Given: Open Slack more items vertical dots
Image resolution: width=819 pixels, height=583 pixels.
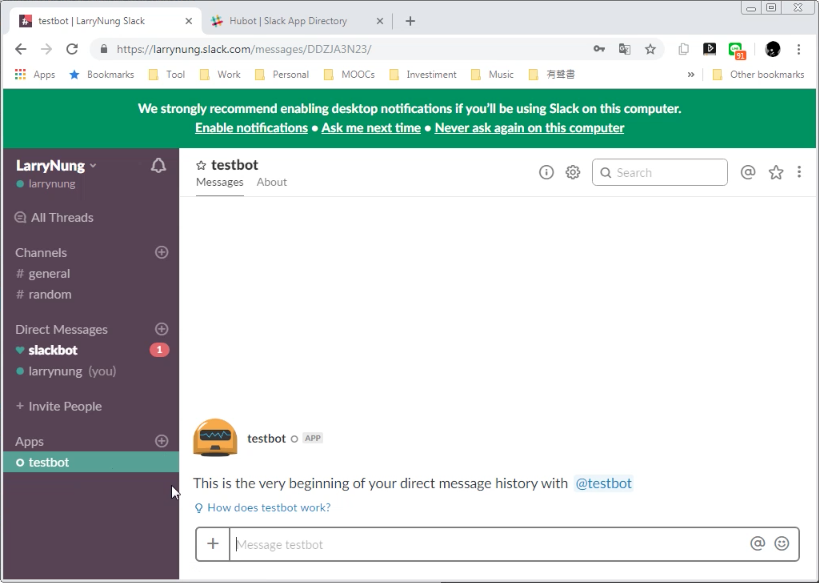Looking at the screenshot, I should pyautogui.click(x=799, y=172).
